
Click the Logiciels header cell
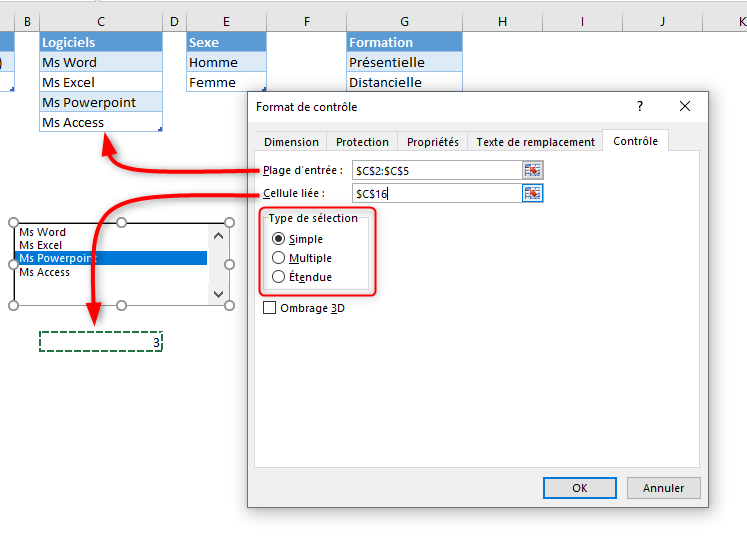(x=101, y=42)
